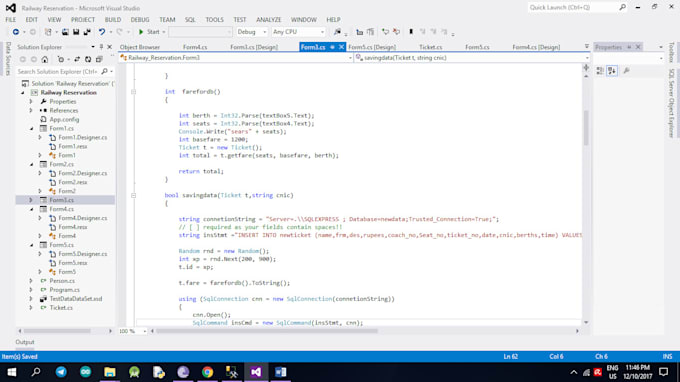Viewport: 680px width, 382px height.
Task: Open the TOOLS menu
Action: click(214, 20)
